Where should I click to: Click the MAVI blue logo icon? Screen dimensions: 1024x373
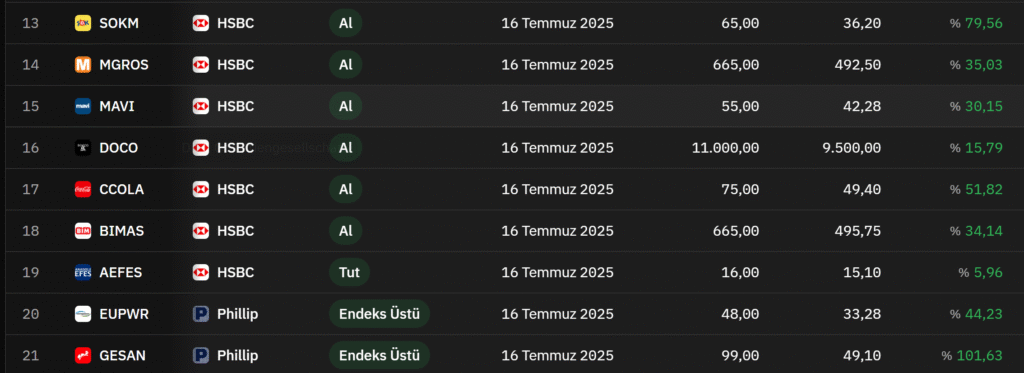(x=83, y=106)
